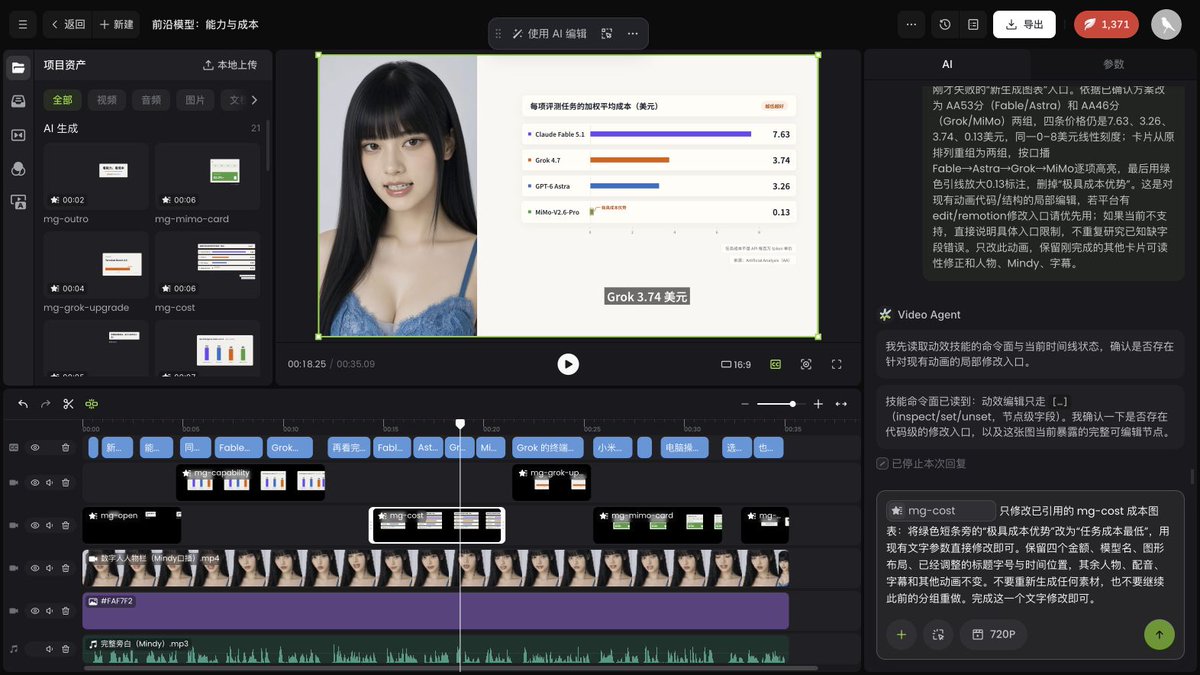
Task: Click the snapshot capture icon under preview
Action: [x=806, y=365]
